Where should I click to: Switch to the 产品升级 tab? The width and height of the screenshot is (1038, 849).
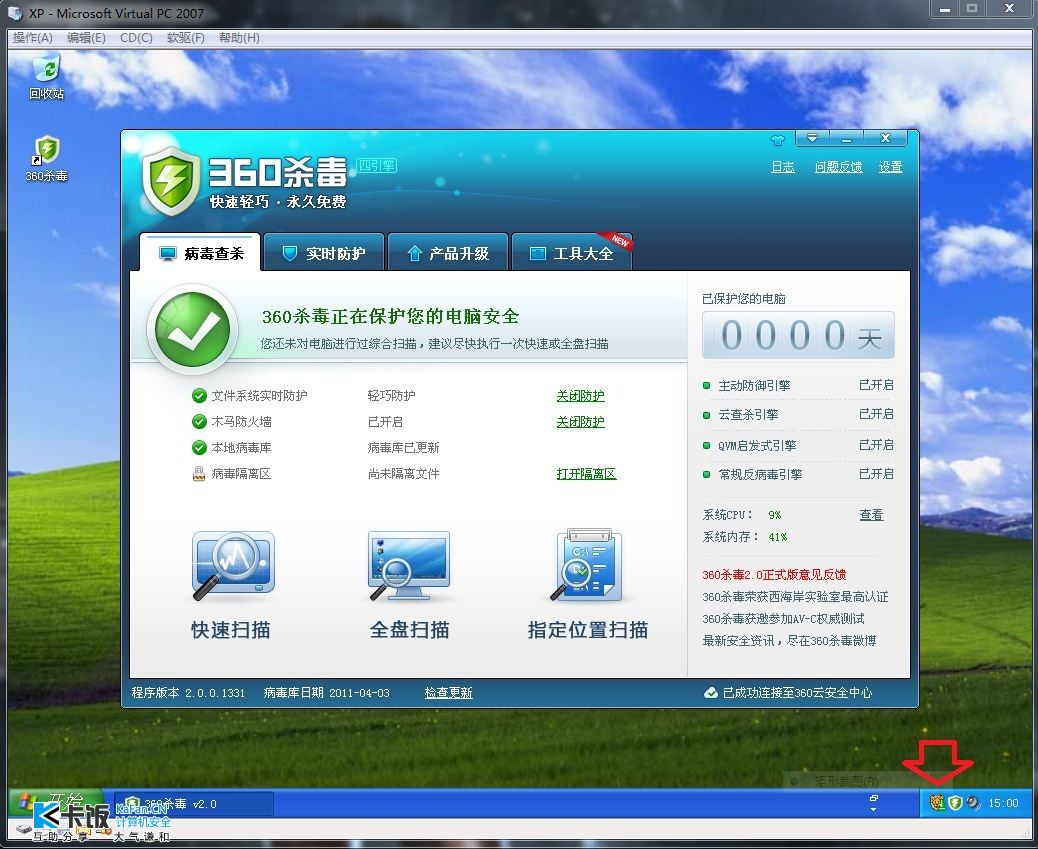point(448,253)
